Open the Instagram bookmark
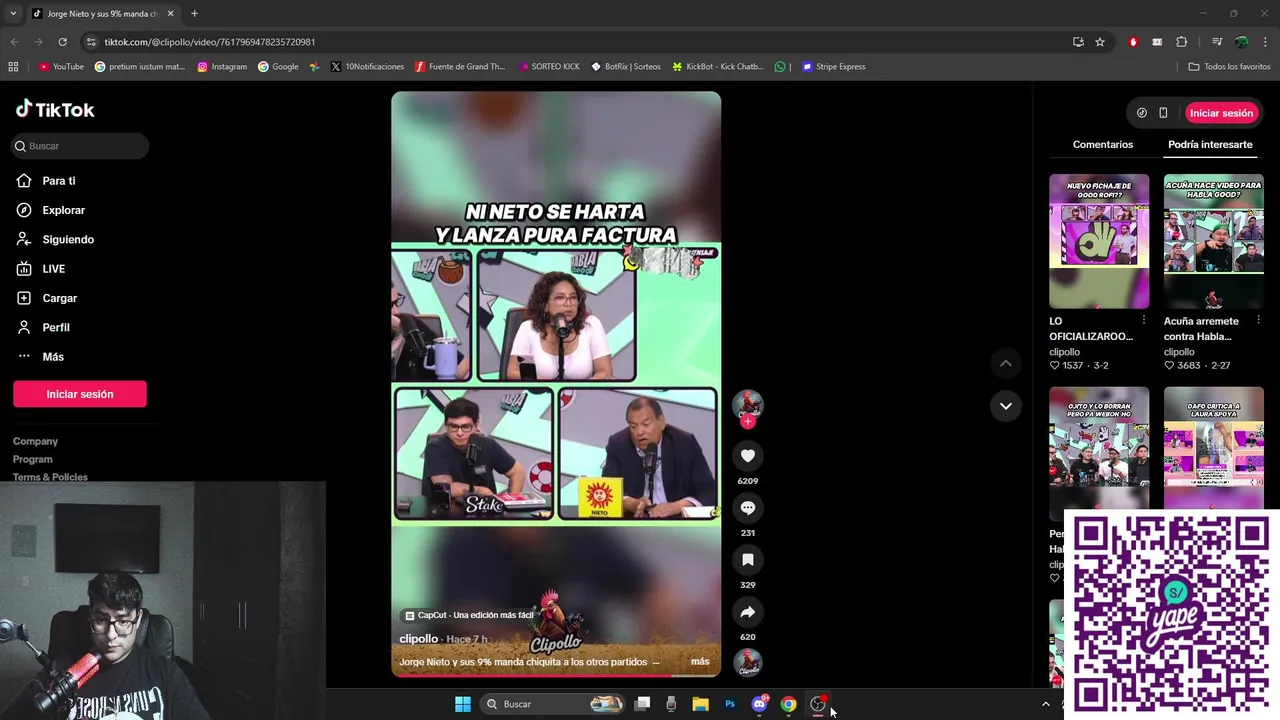The width and height of the screenshot is (1280, 720). click(222, 67)
